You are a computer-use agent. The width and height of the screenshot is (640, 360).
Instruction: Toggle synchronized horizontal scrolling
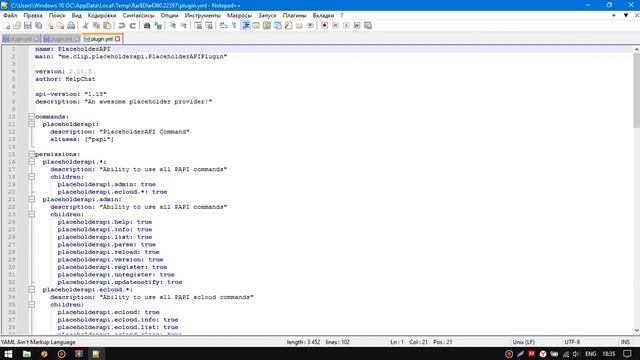click(209, 26)
